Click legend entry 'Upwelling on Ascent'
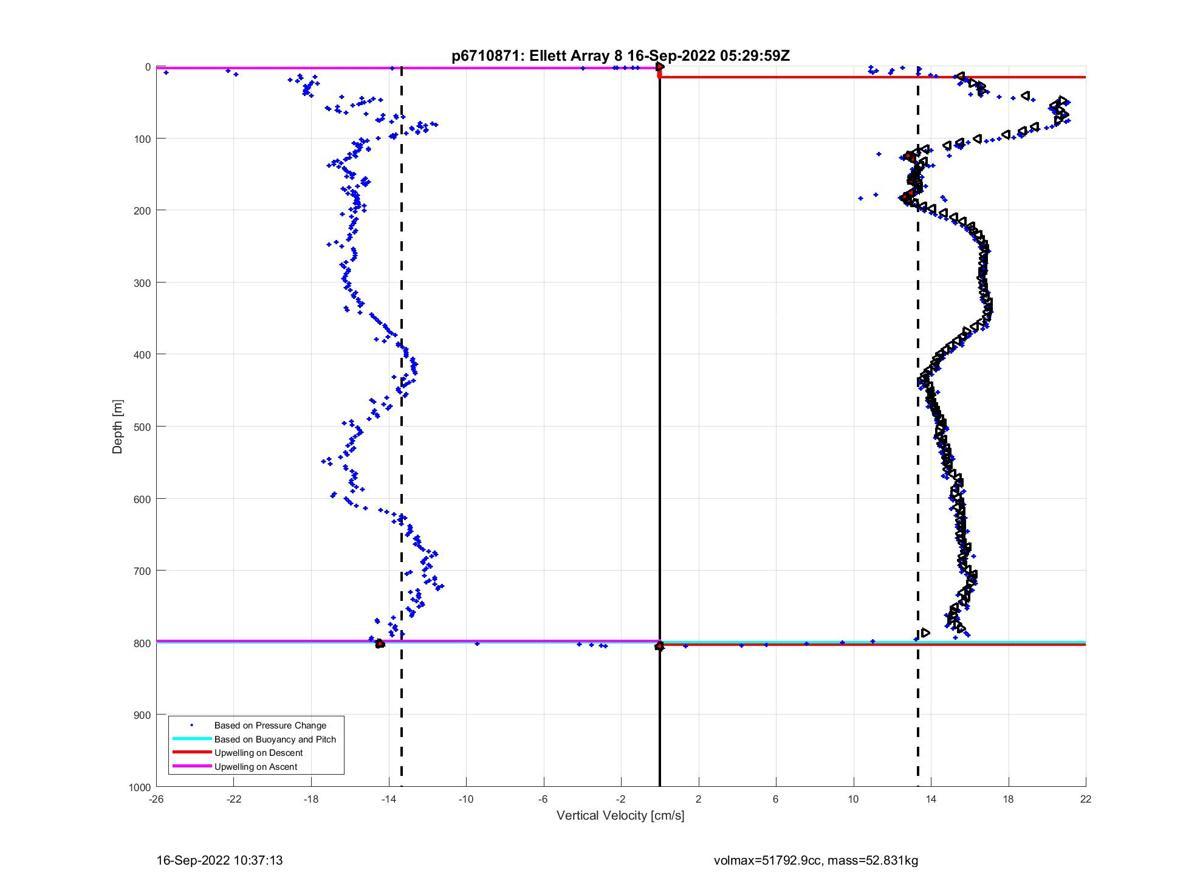Screen dimensions: 1200x885 pos(255,766)
